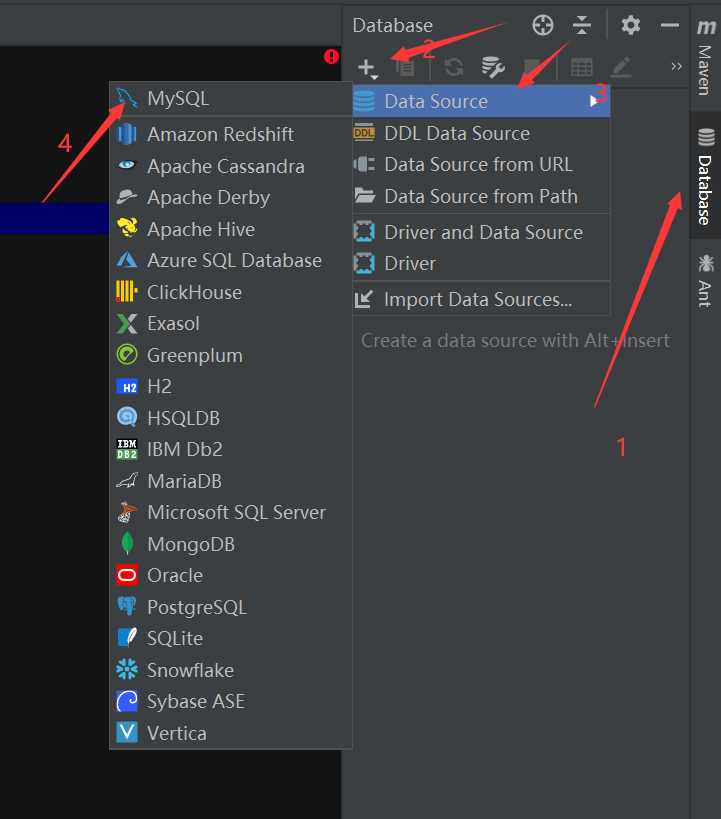
Task: Click the plus New data source button
Action: pos(368,68)
